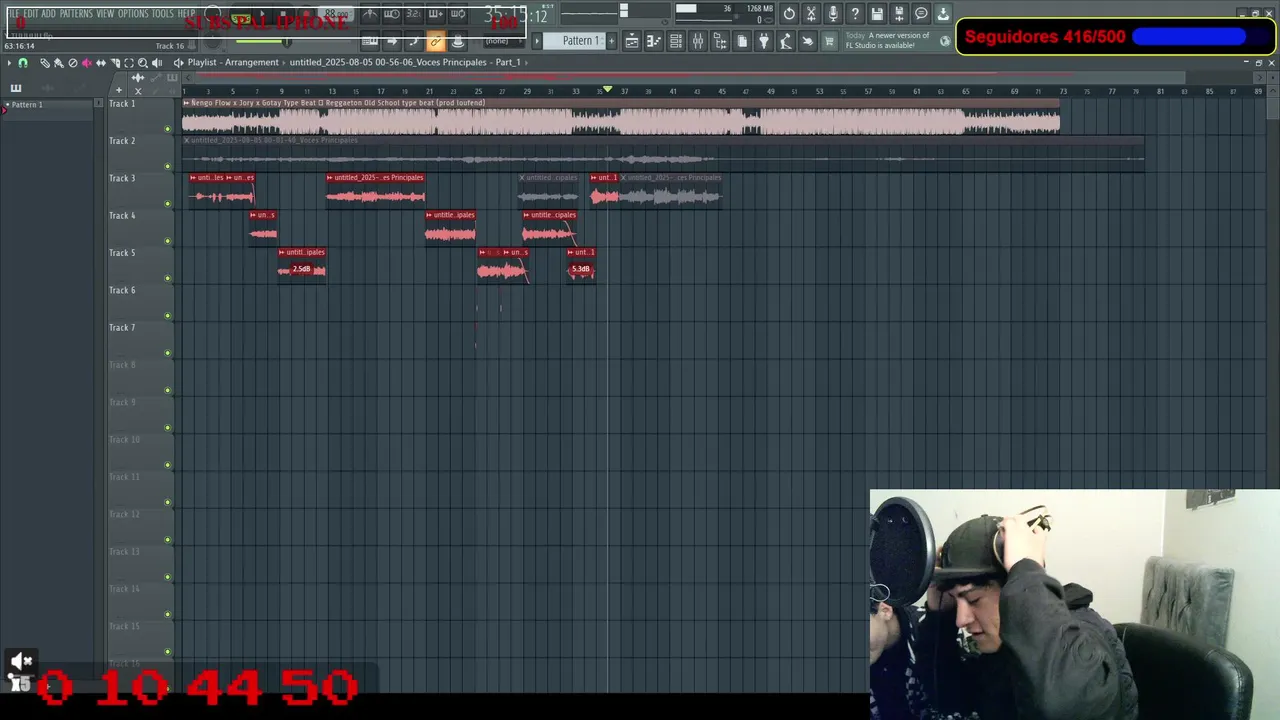Open the Rengo Flow beat clip menu

click(x=187, y=103)
